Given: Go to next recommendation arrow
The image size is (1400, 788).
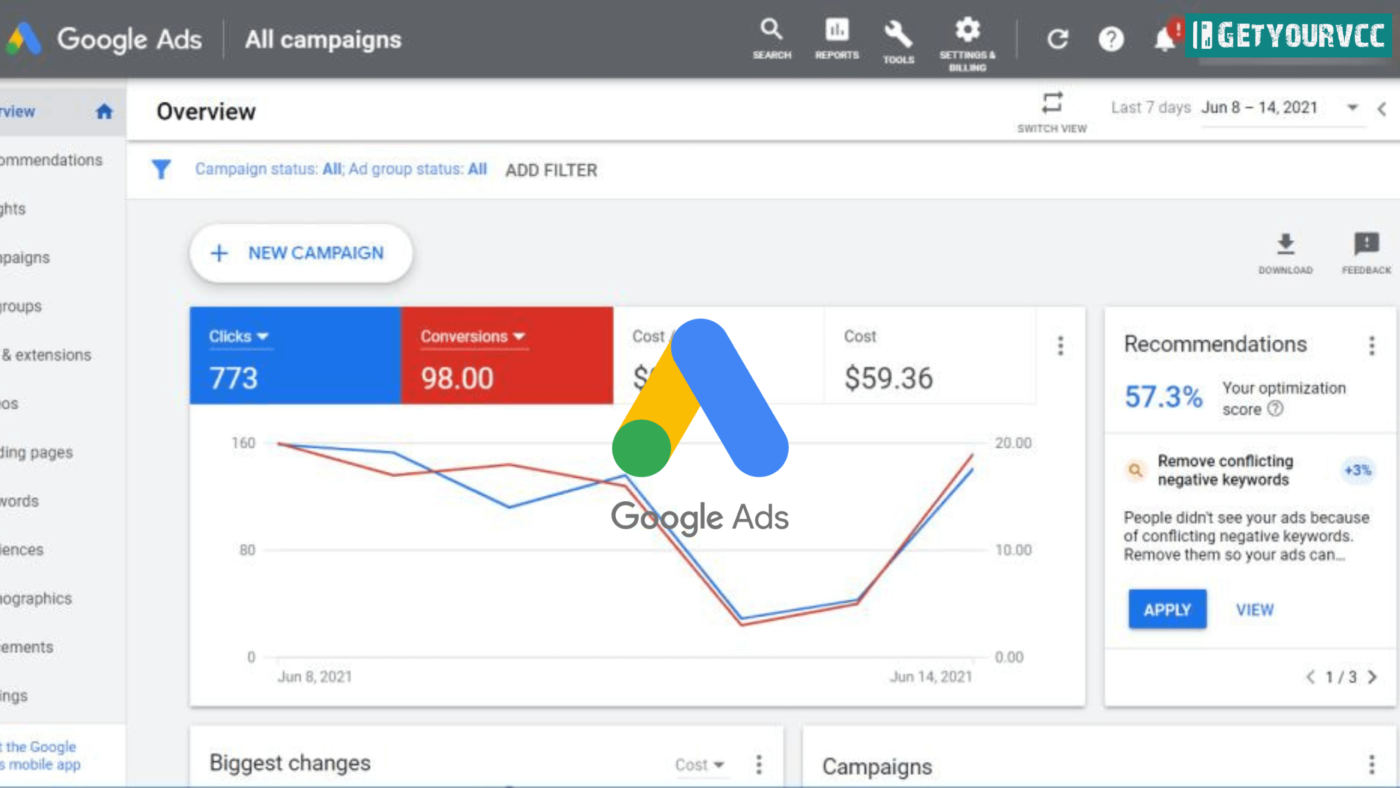Looking at the screenshot, I should coord(1372,677).
